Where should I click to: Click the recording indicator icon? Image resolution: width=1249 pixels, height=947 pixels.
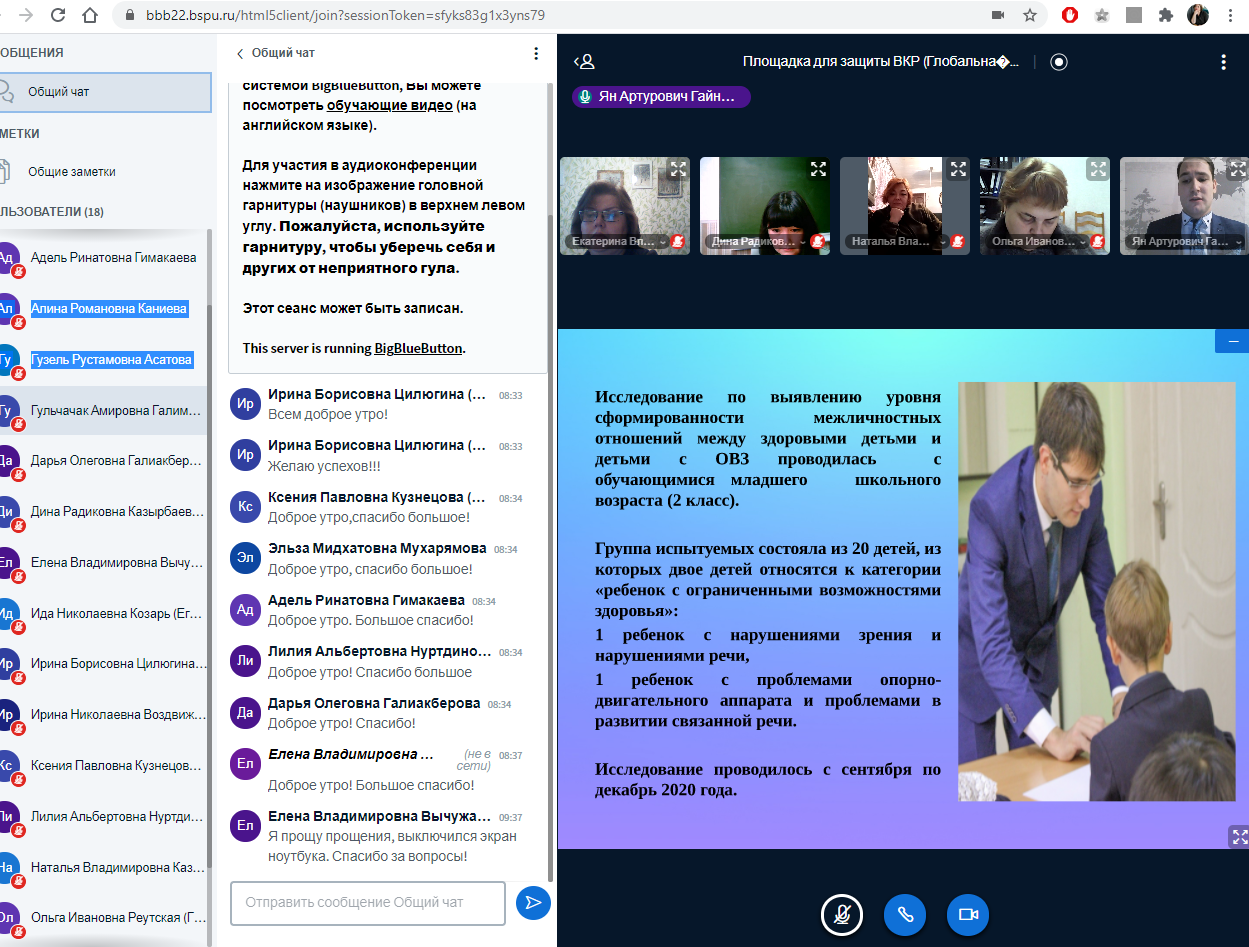click(x=1059, y=62)
